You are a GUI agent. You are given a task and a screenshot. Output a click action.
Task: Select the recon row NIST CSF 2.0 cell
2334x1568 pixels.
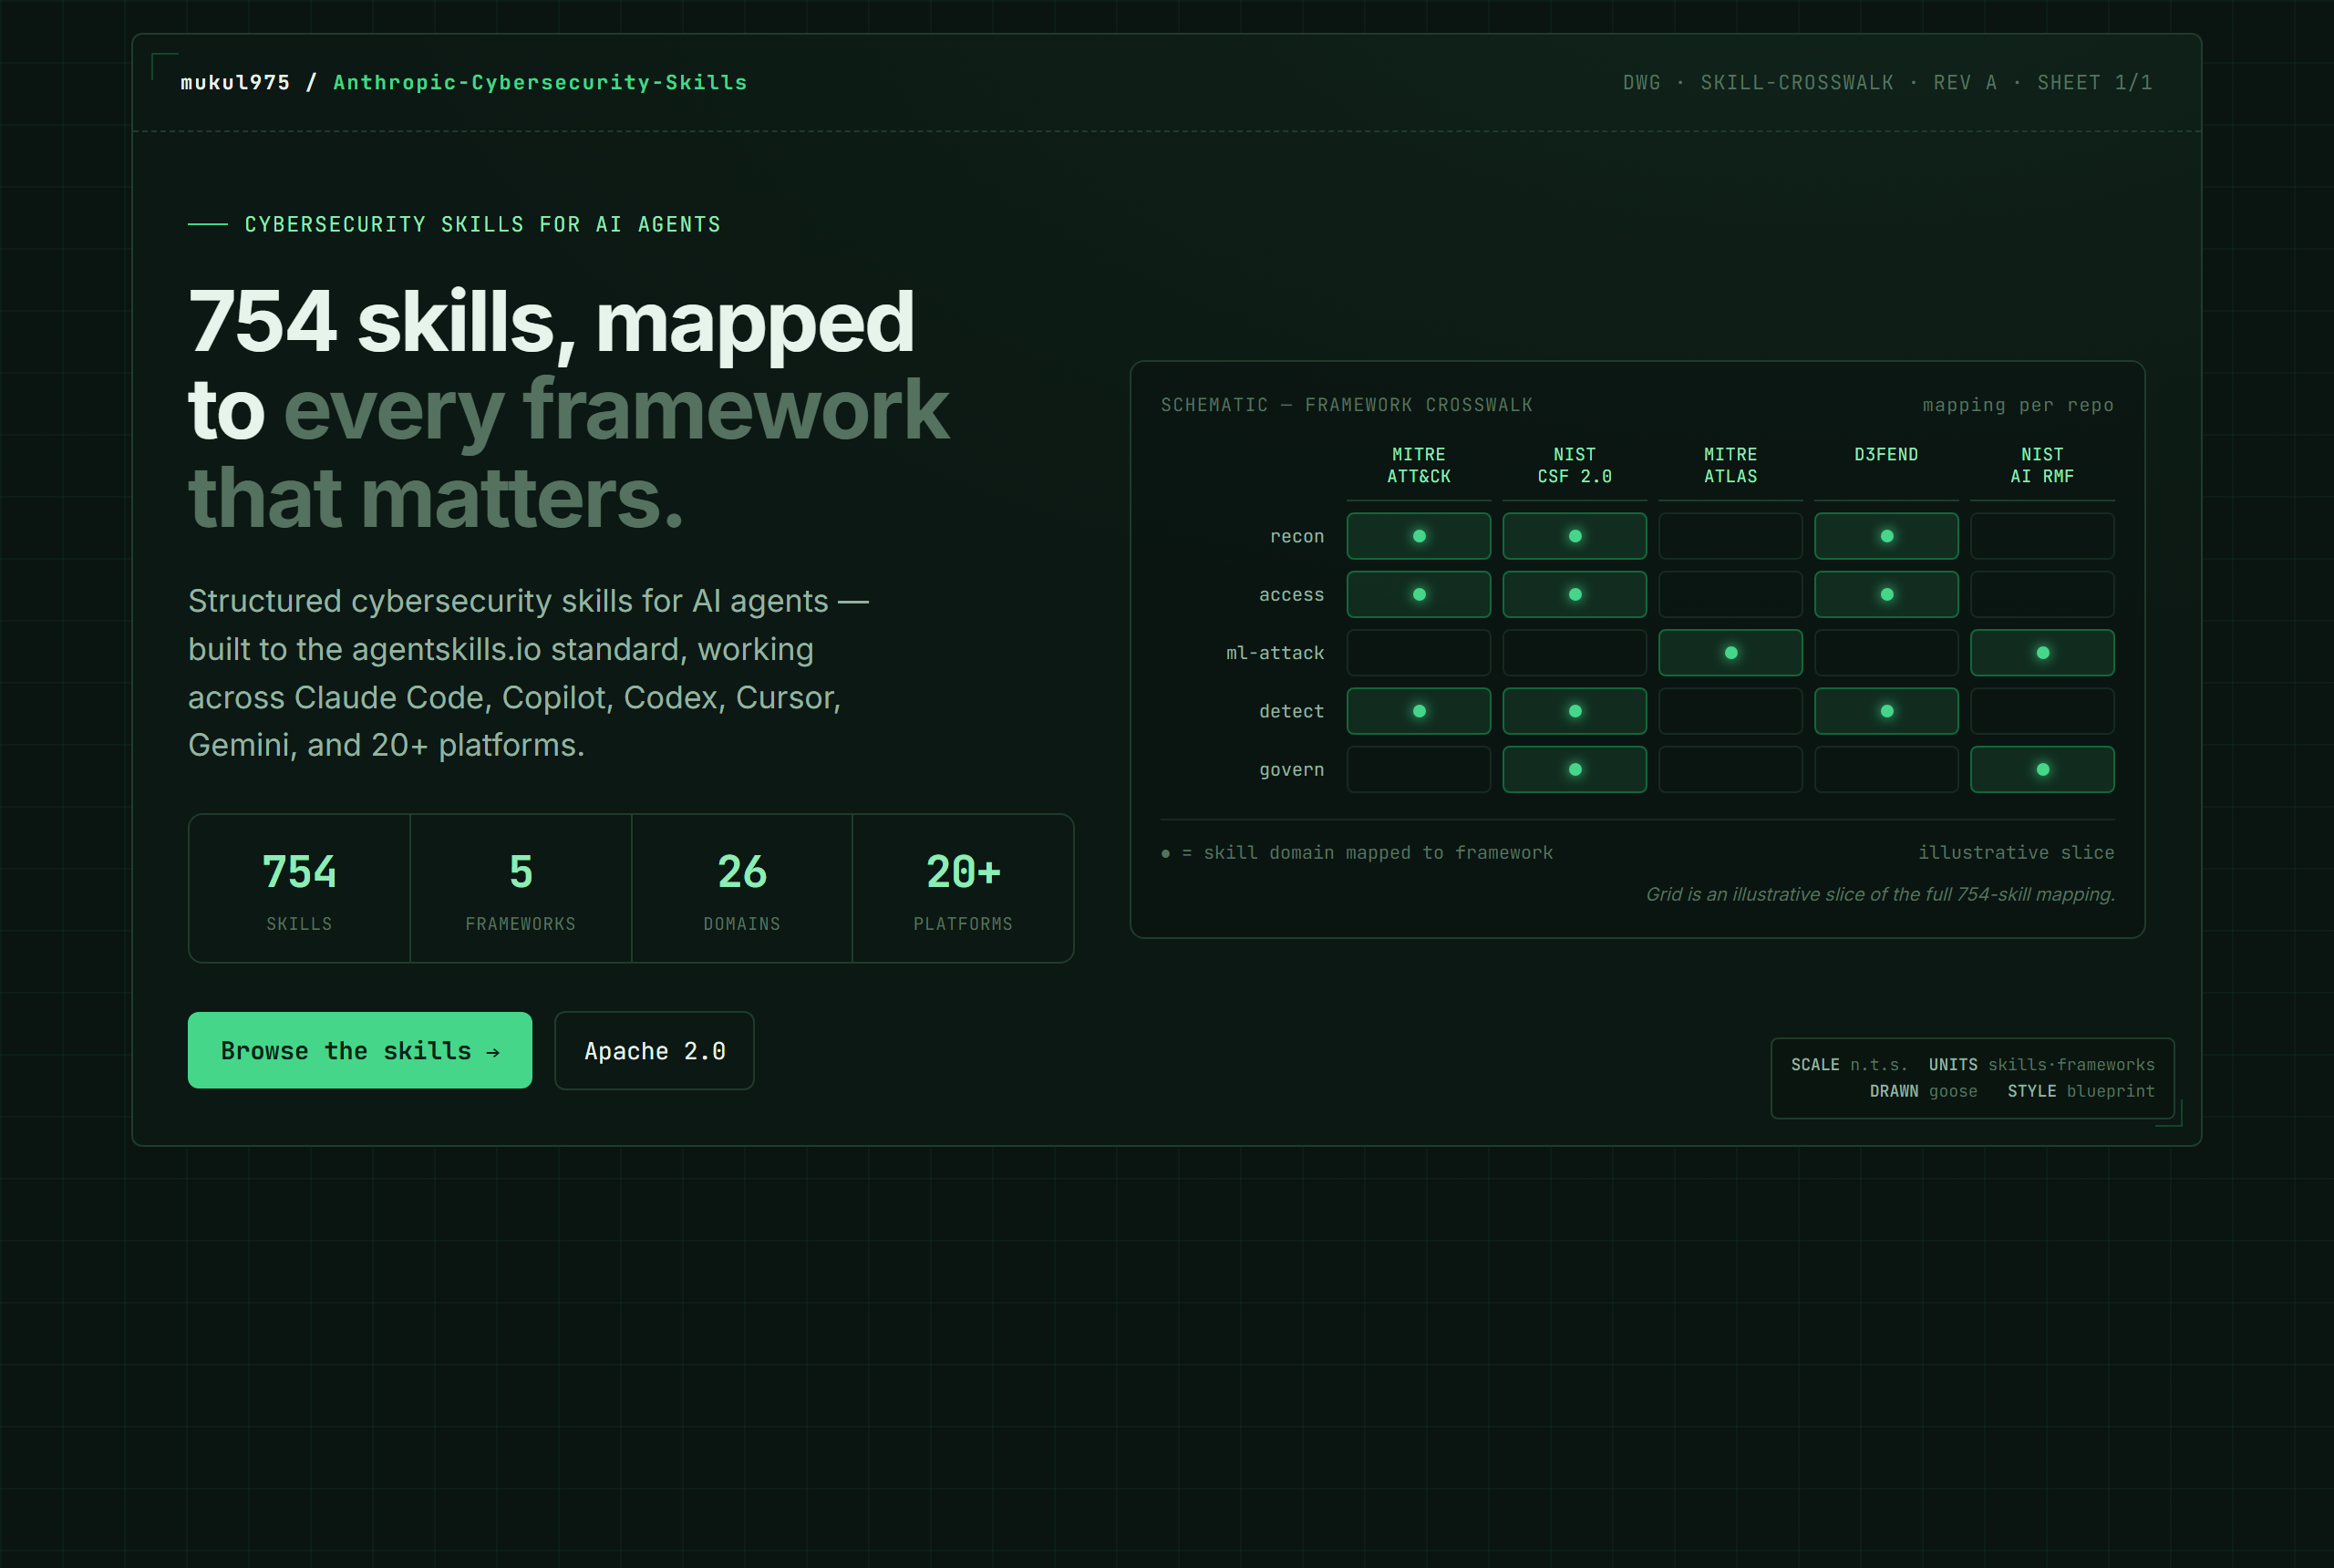coord(1574,536)
